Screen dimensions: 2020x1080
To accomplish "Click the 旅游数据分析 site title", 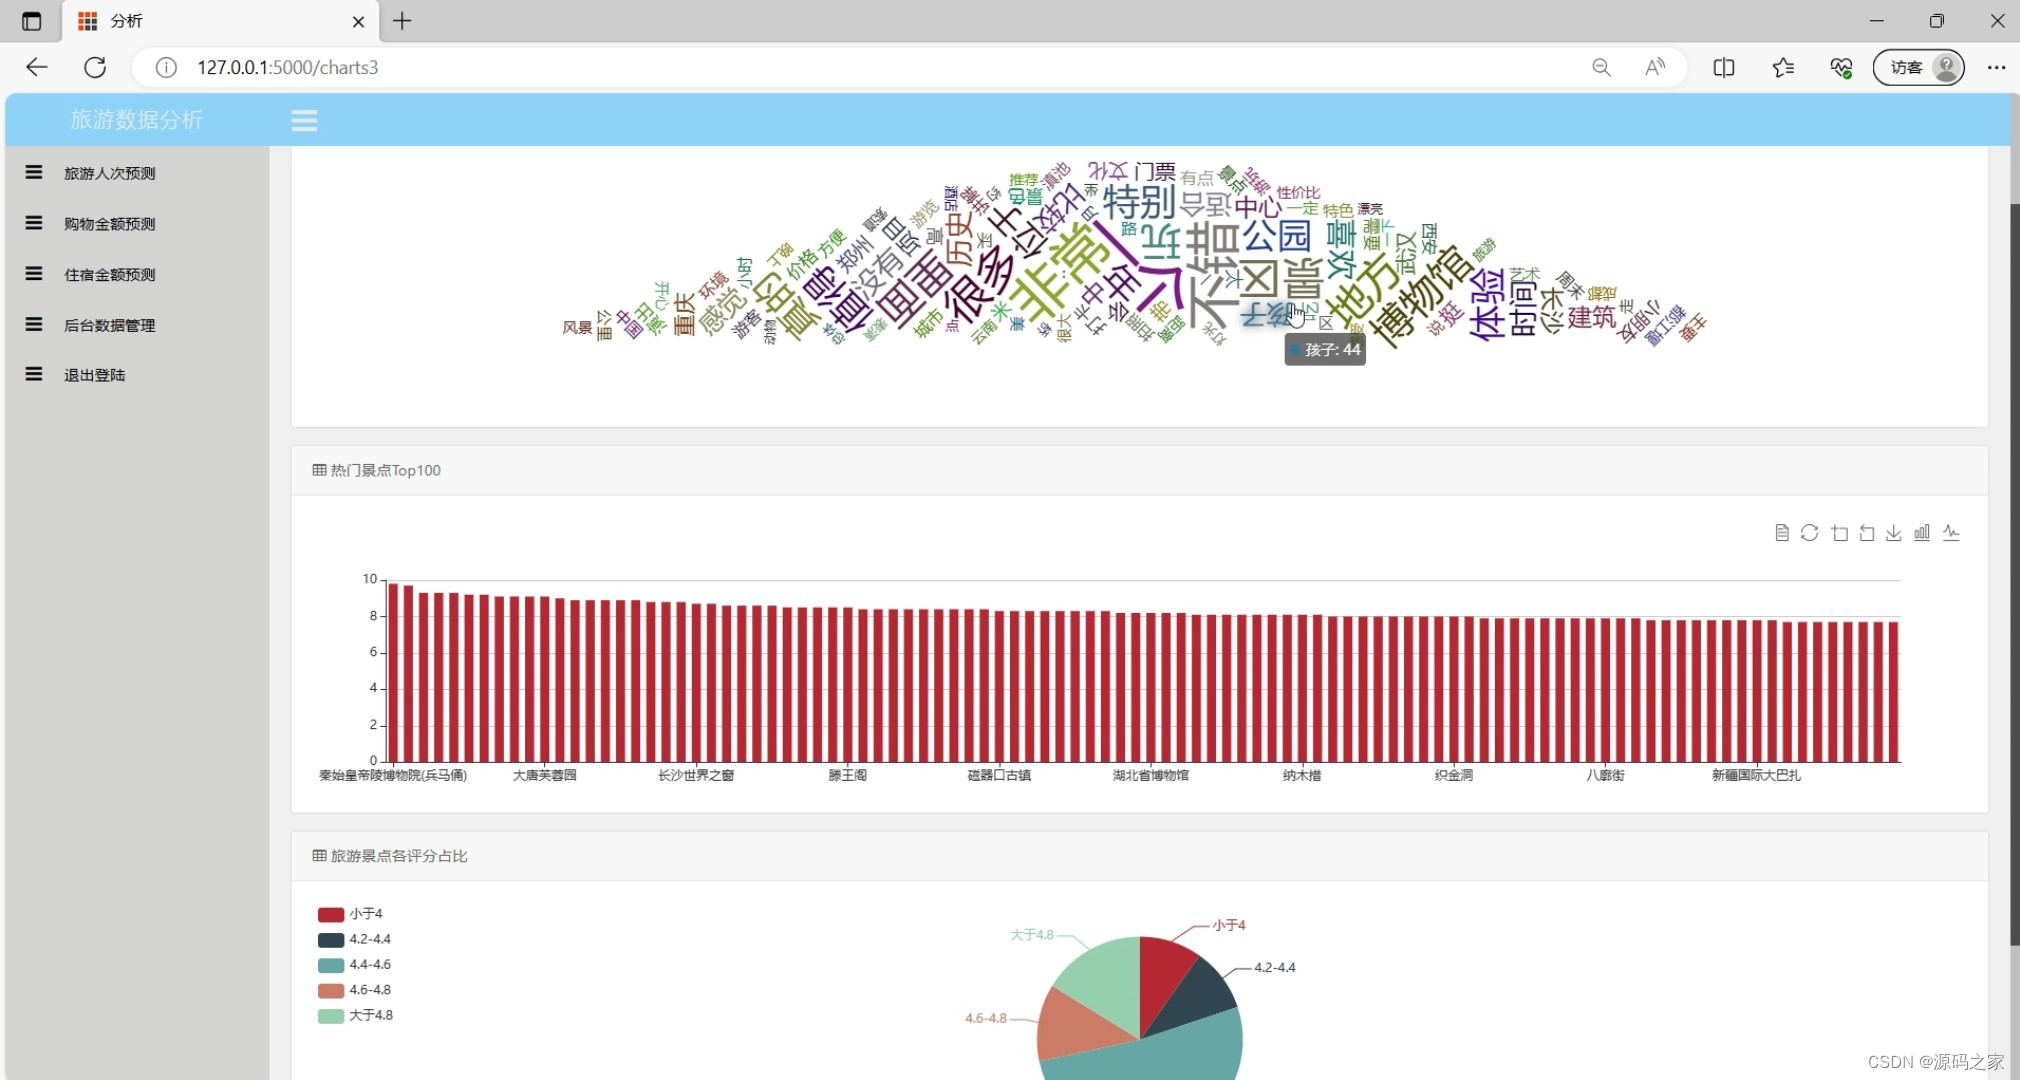I will point(136,120).
